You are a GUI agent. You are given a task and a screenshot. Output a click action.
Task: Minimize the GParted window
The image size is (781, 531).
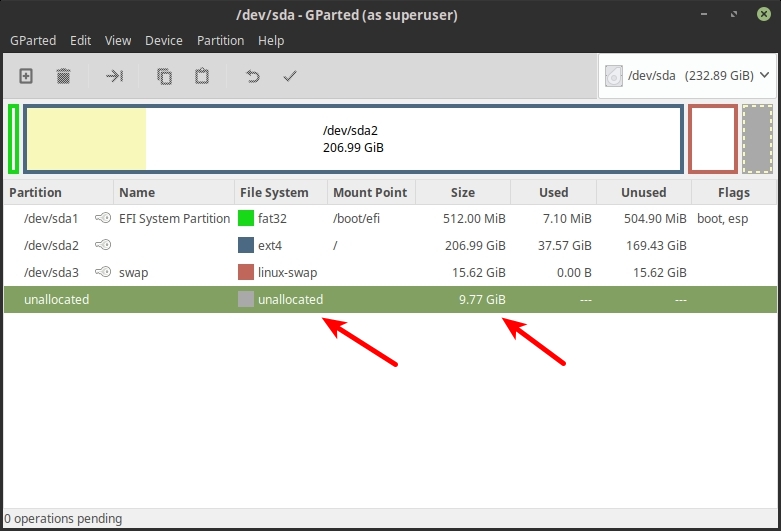point(704,14)
